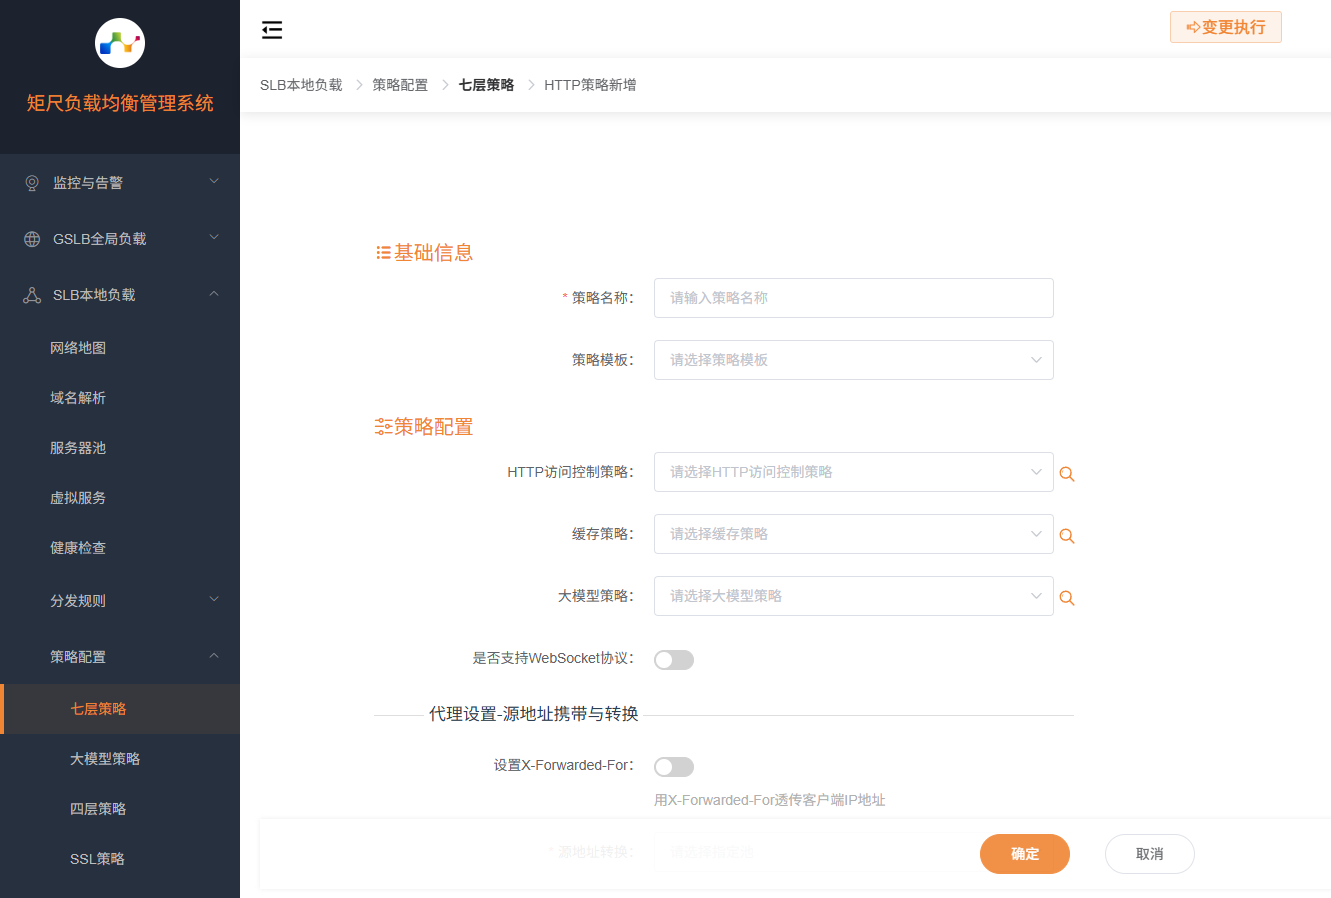
Task: Select SSL策略 in the sidebar
Action: (x=99, y=858)
